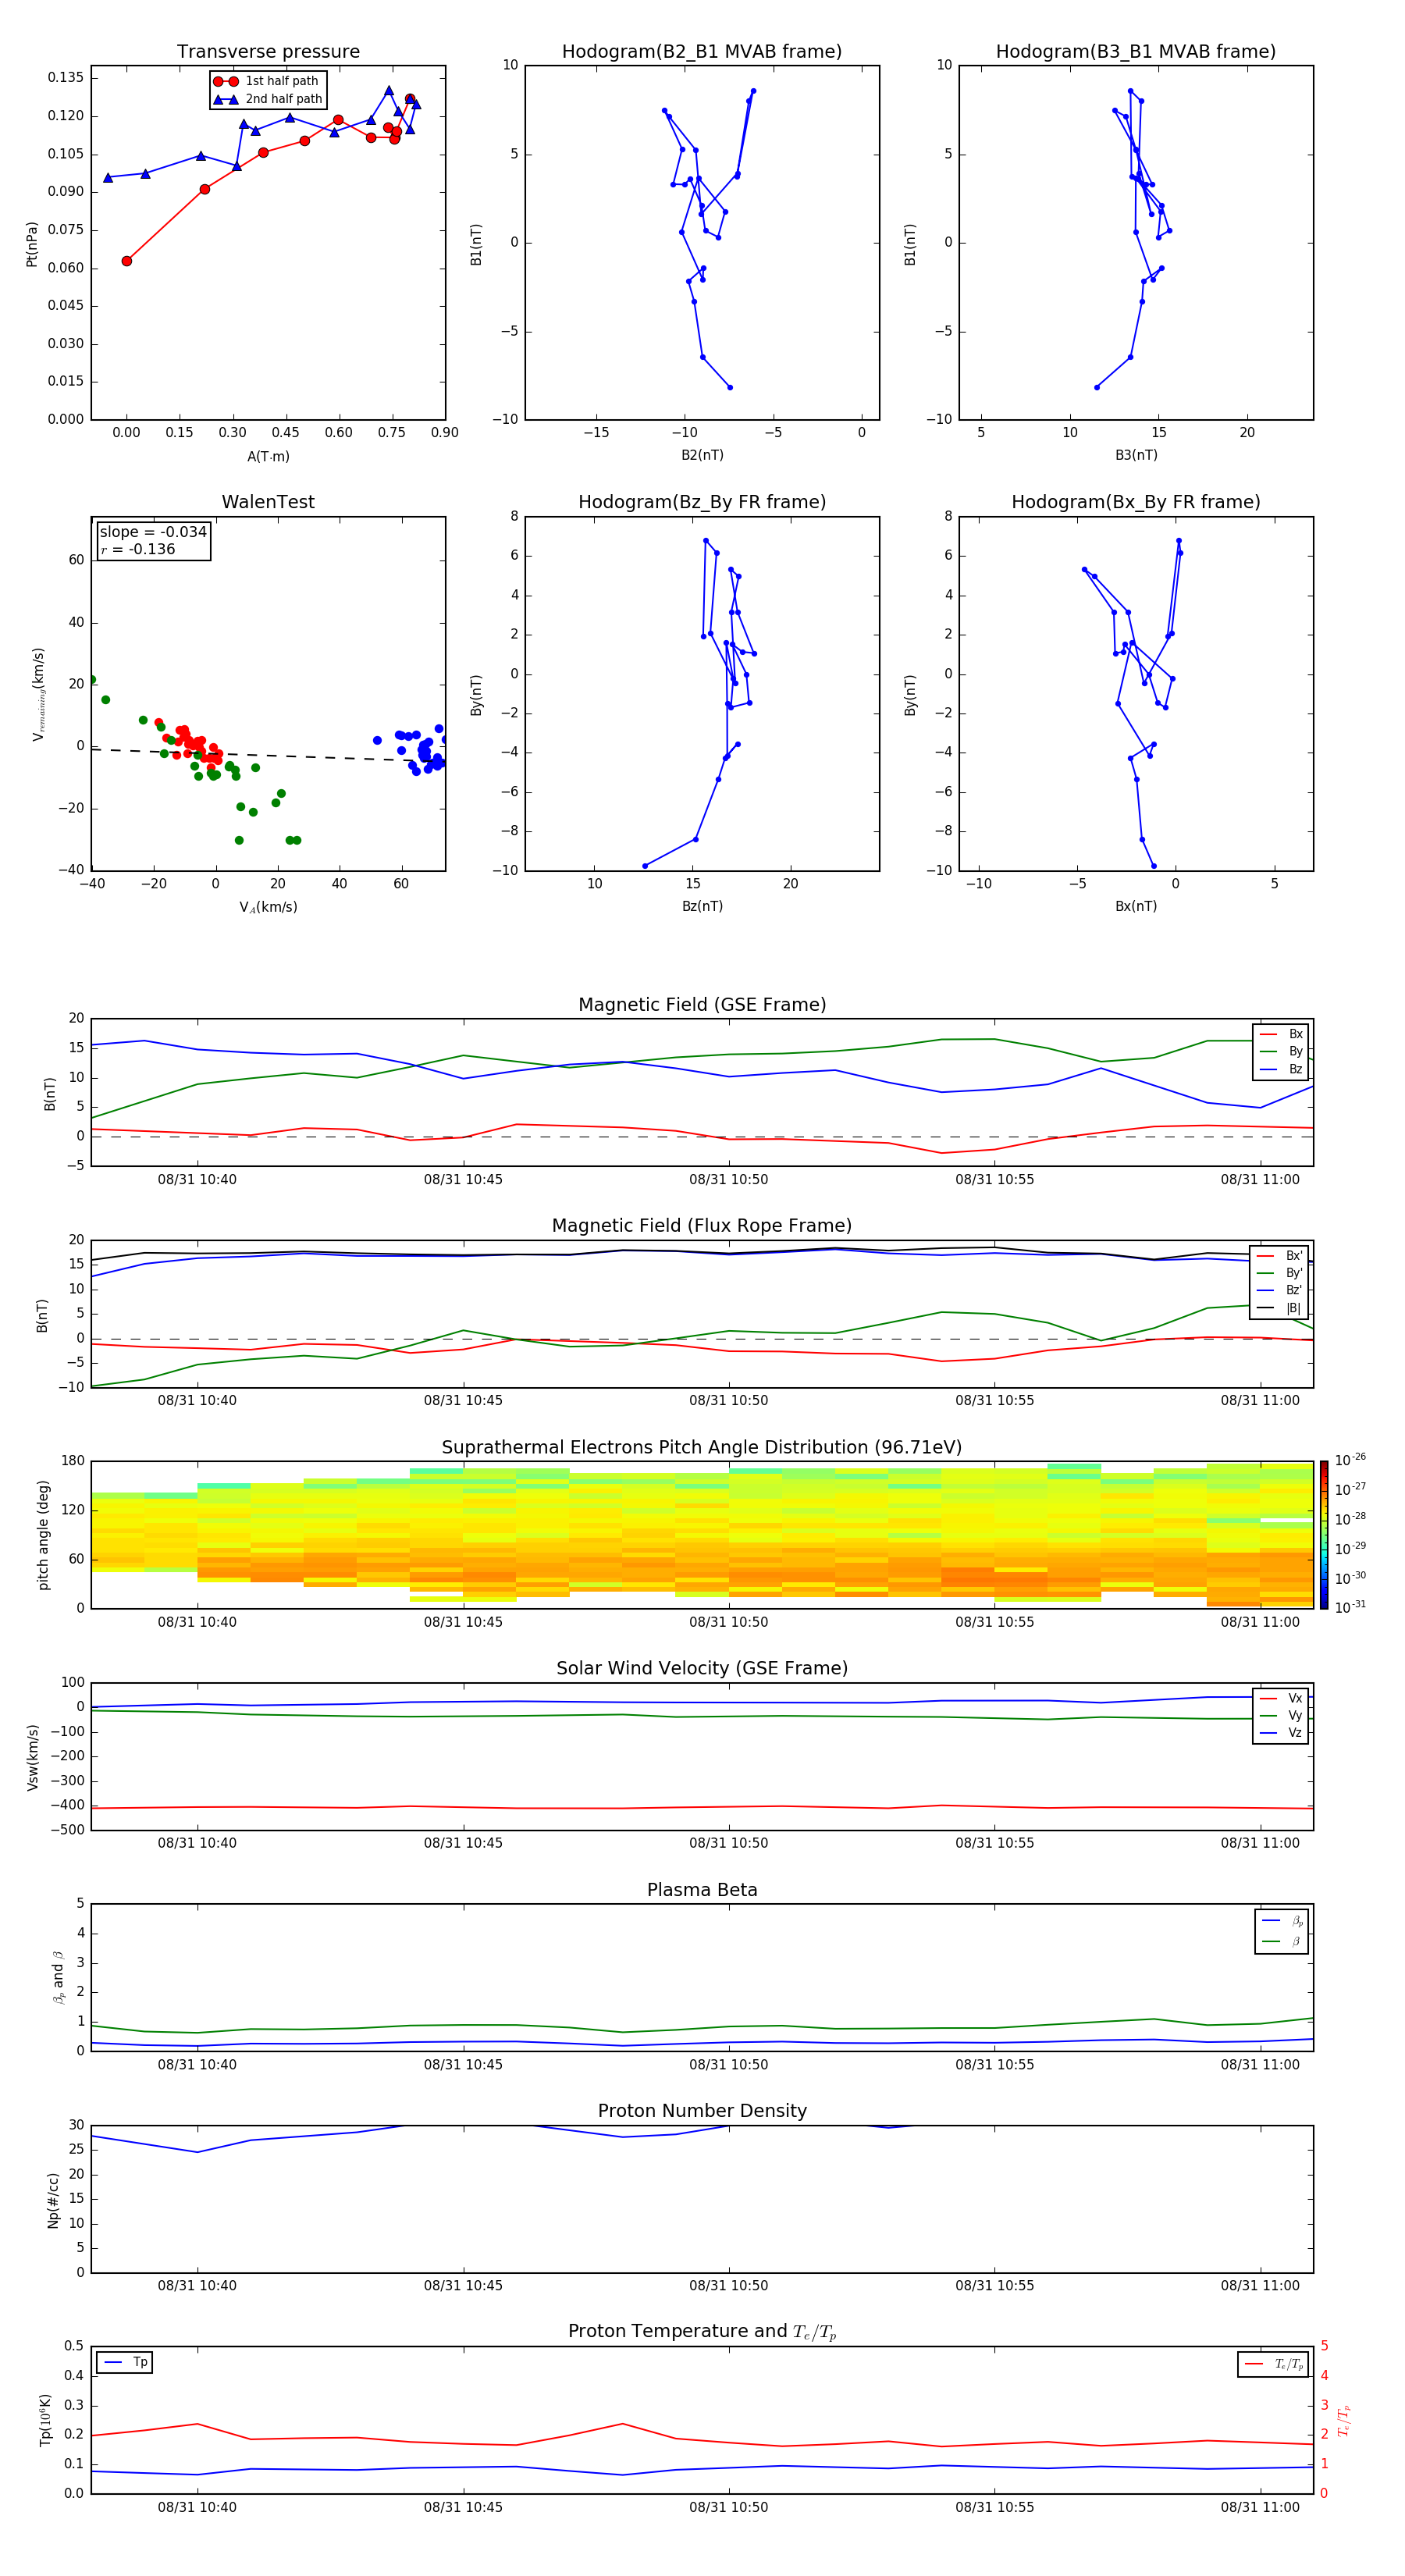
Task: Click the 'Pt(nPa)' y-axis label
Action: pyautogui.click(x=32, y=243)
